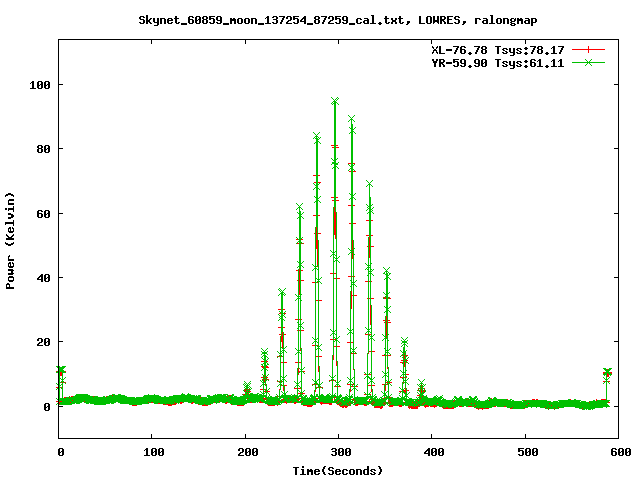Click the x-axis tick label 500
Viewport: 640px width, 480px height.
tap(527, 452)
